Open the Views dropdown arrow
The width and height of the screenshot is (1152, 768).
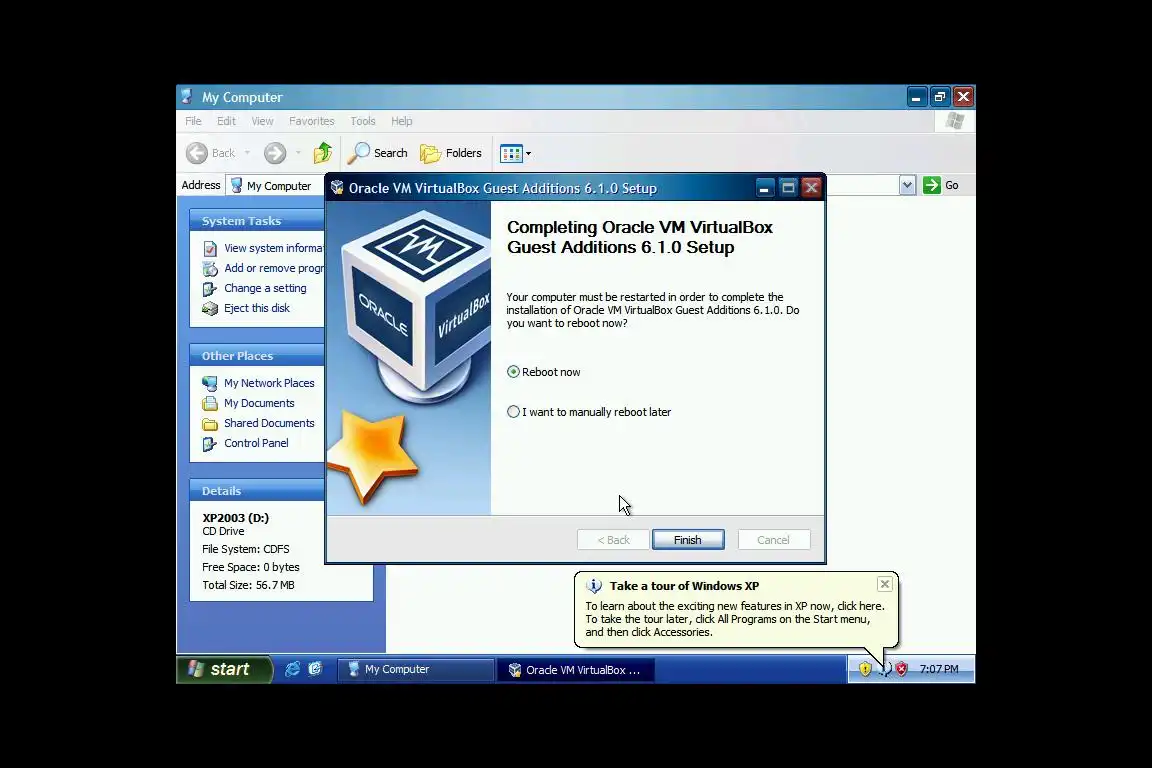coord(528,154)
